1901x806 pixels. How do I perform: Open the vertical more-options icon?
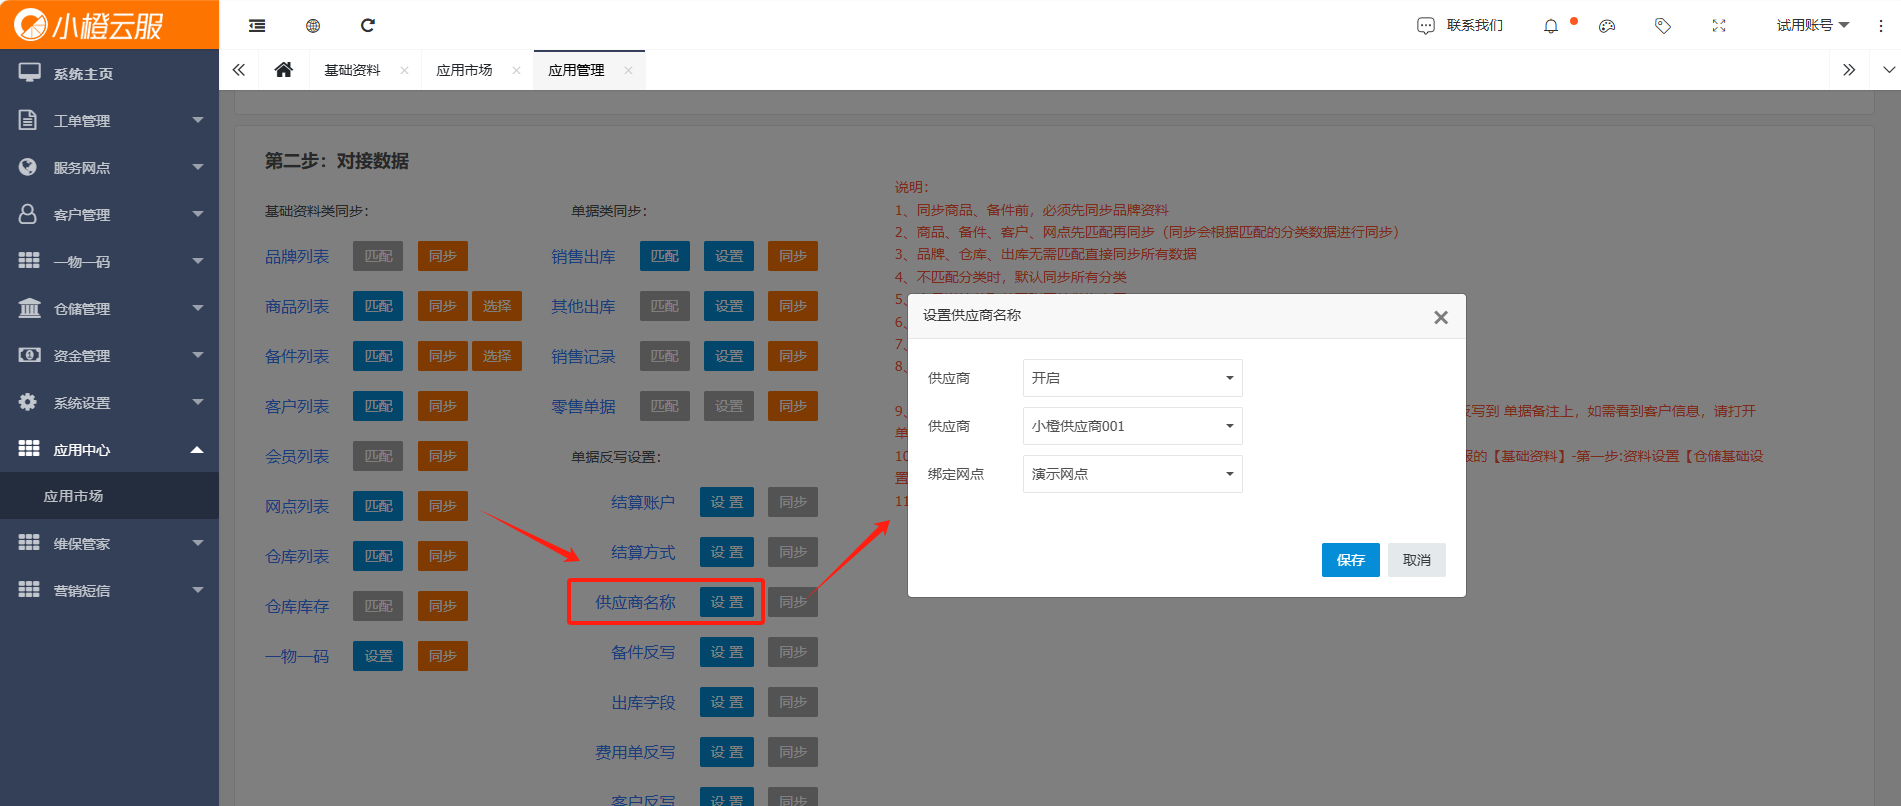click(1881, 26)
